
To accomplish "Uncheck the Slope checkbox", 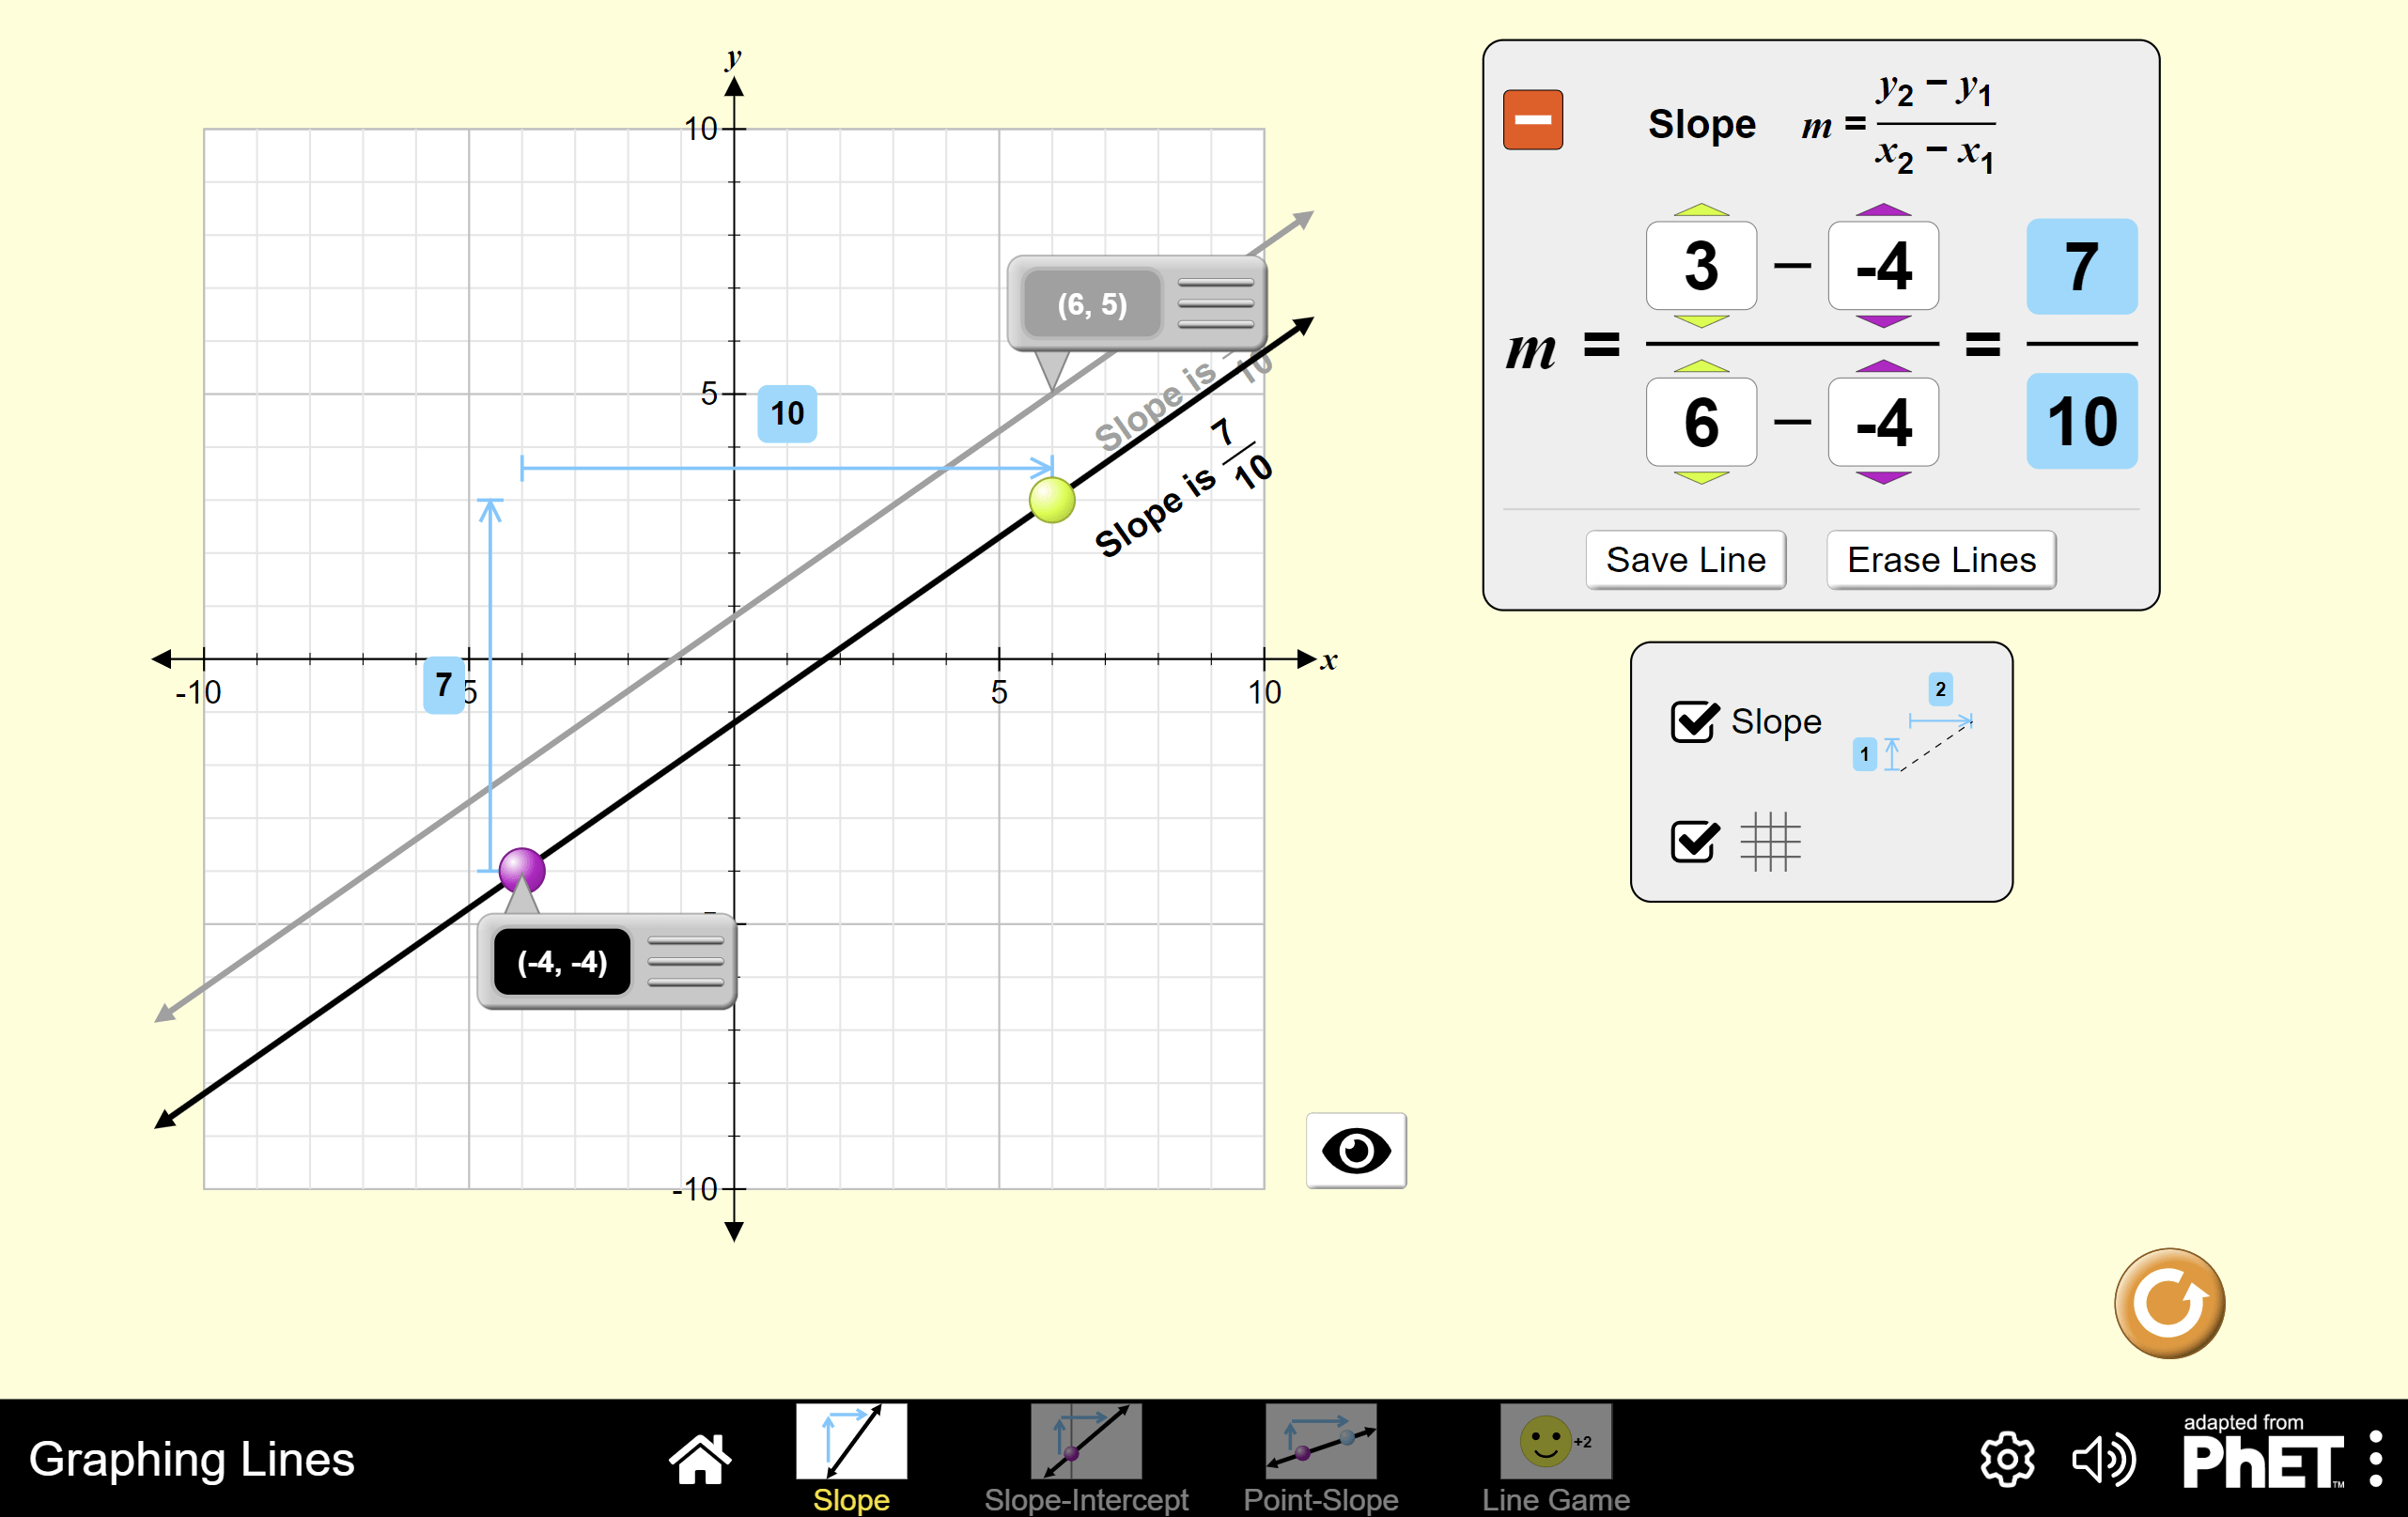I will tap(1694, 721).
